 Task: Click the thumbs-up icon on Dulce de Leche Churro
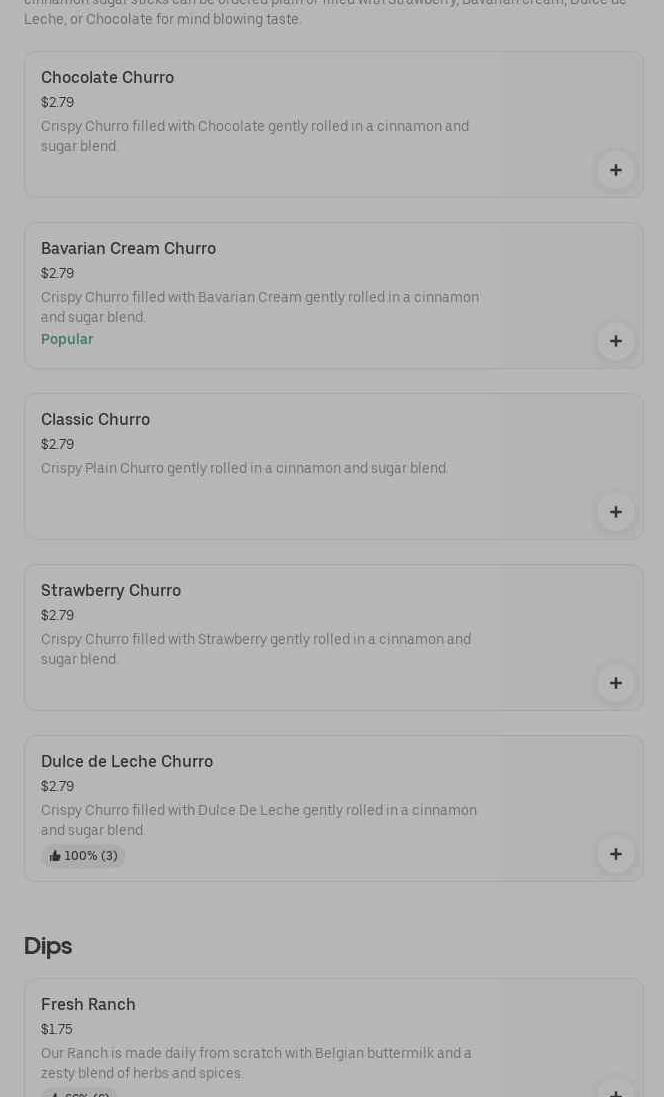pyautogui.click(x=55, y=856)
